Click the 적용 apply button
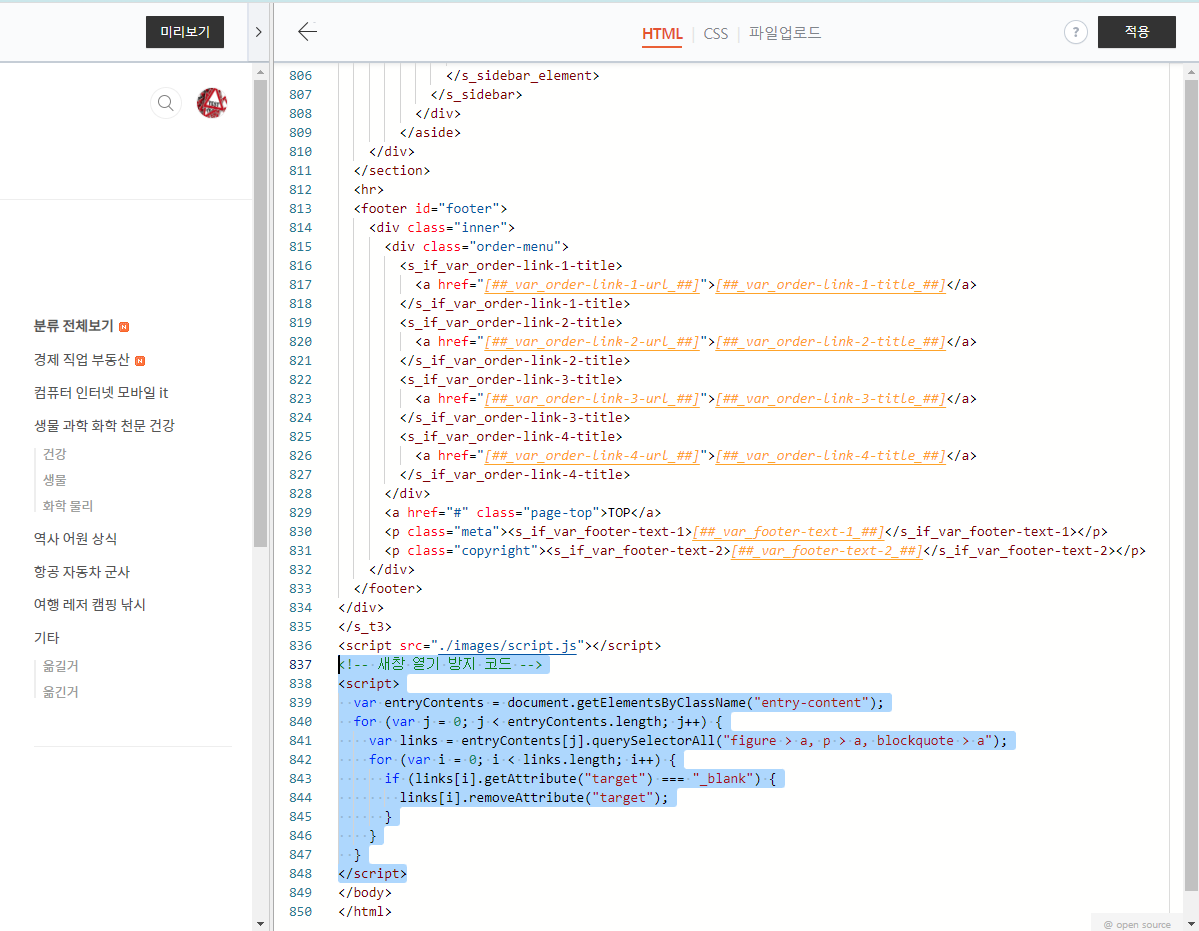This screenshot has width=1199, height=931. pyautogui.click(x=1136, y=32)
